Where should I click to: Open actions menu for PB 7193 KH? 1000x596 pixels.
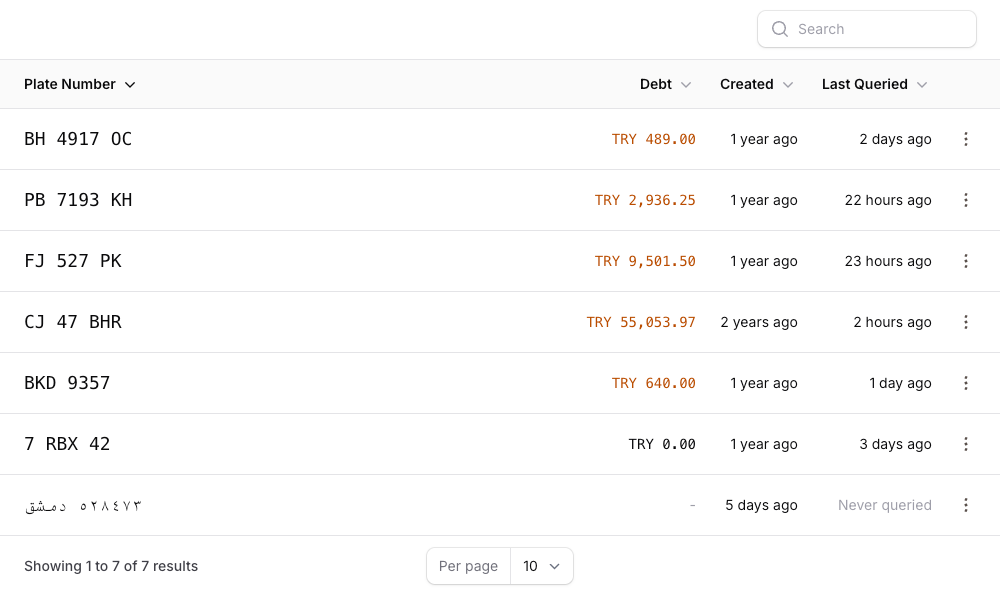point(965,200)
